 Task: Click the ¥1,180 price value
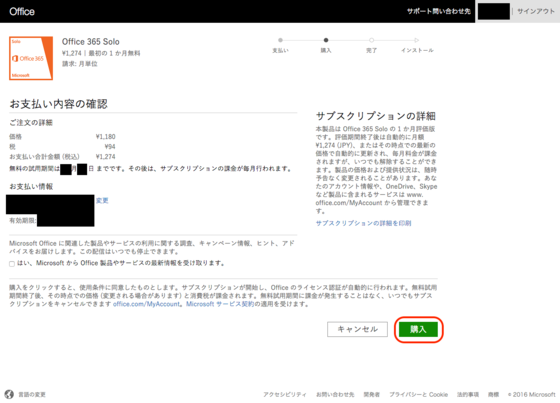click(106, 136)
